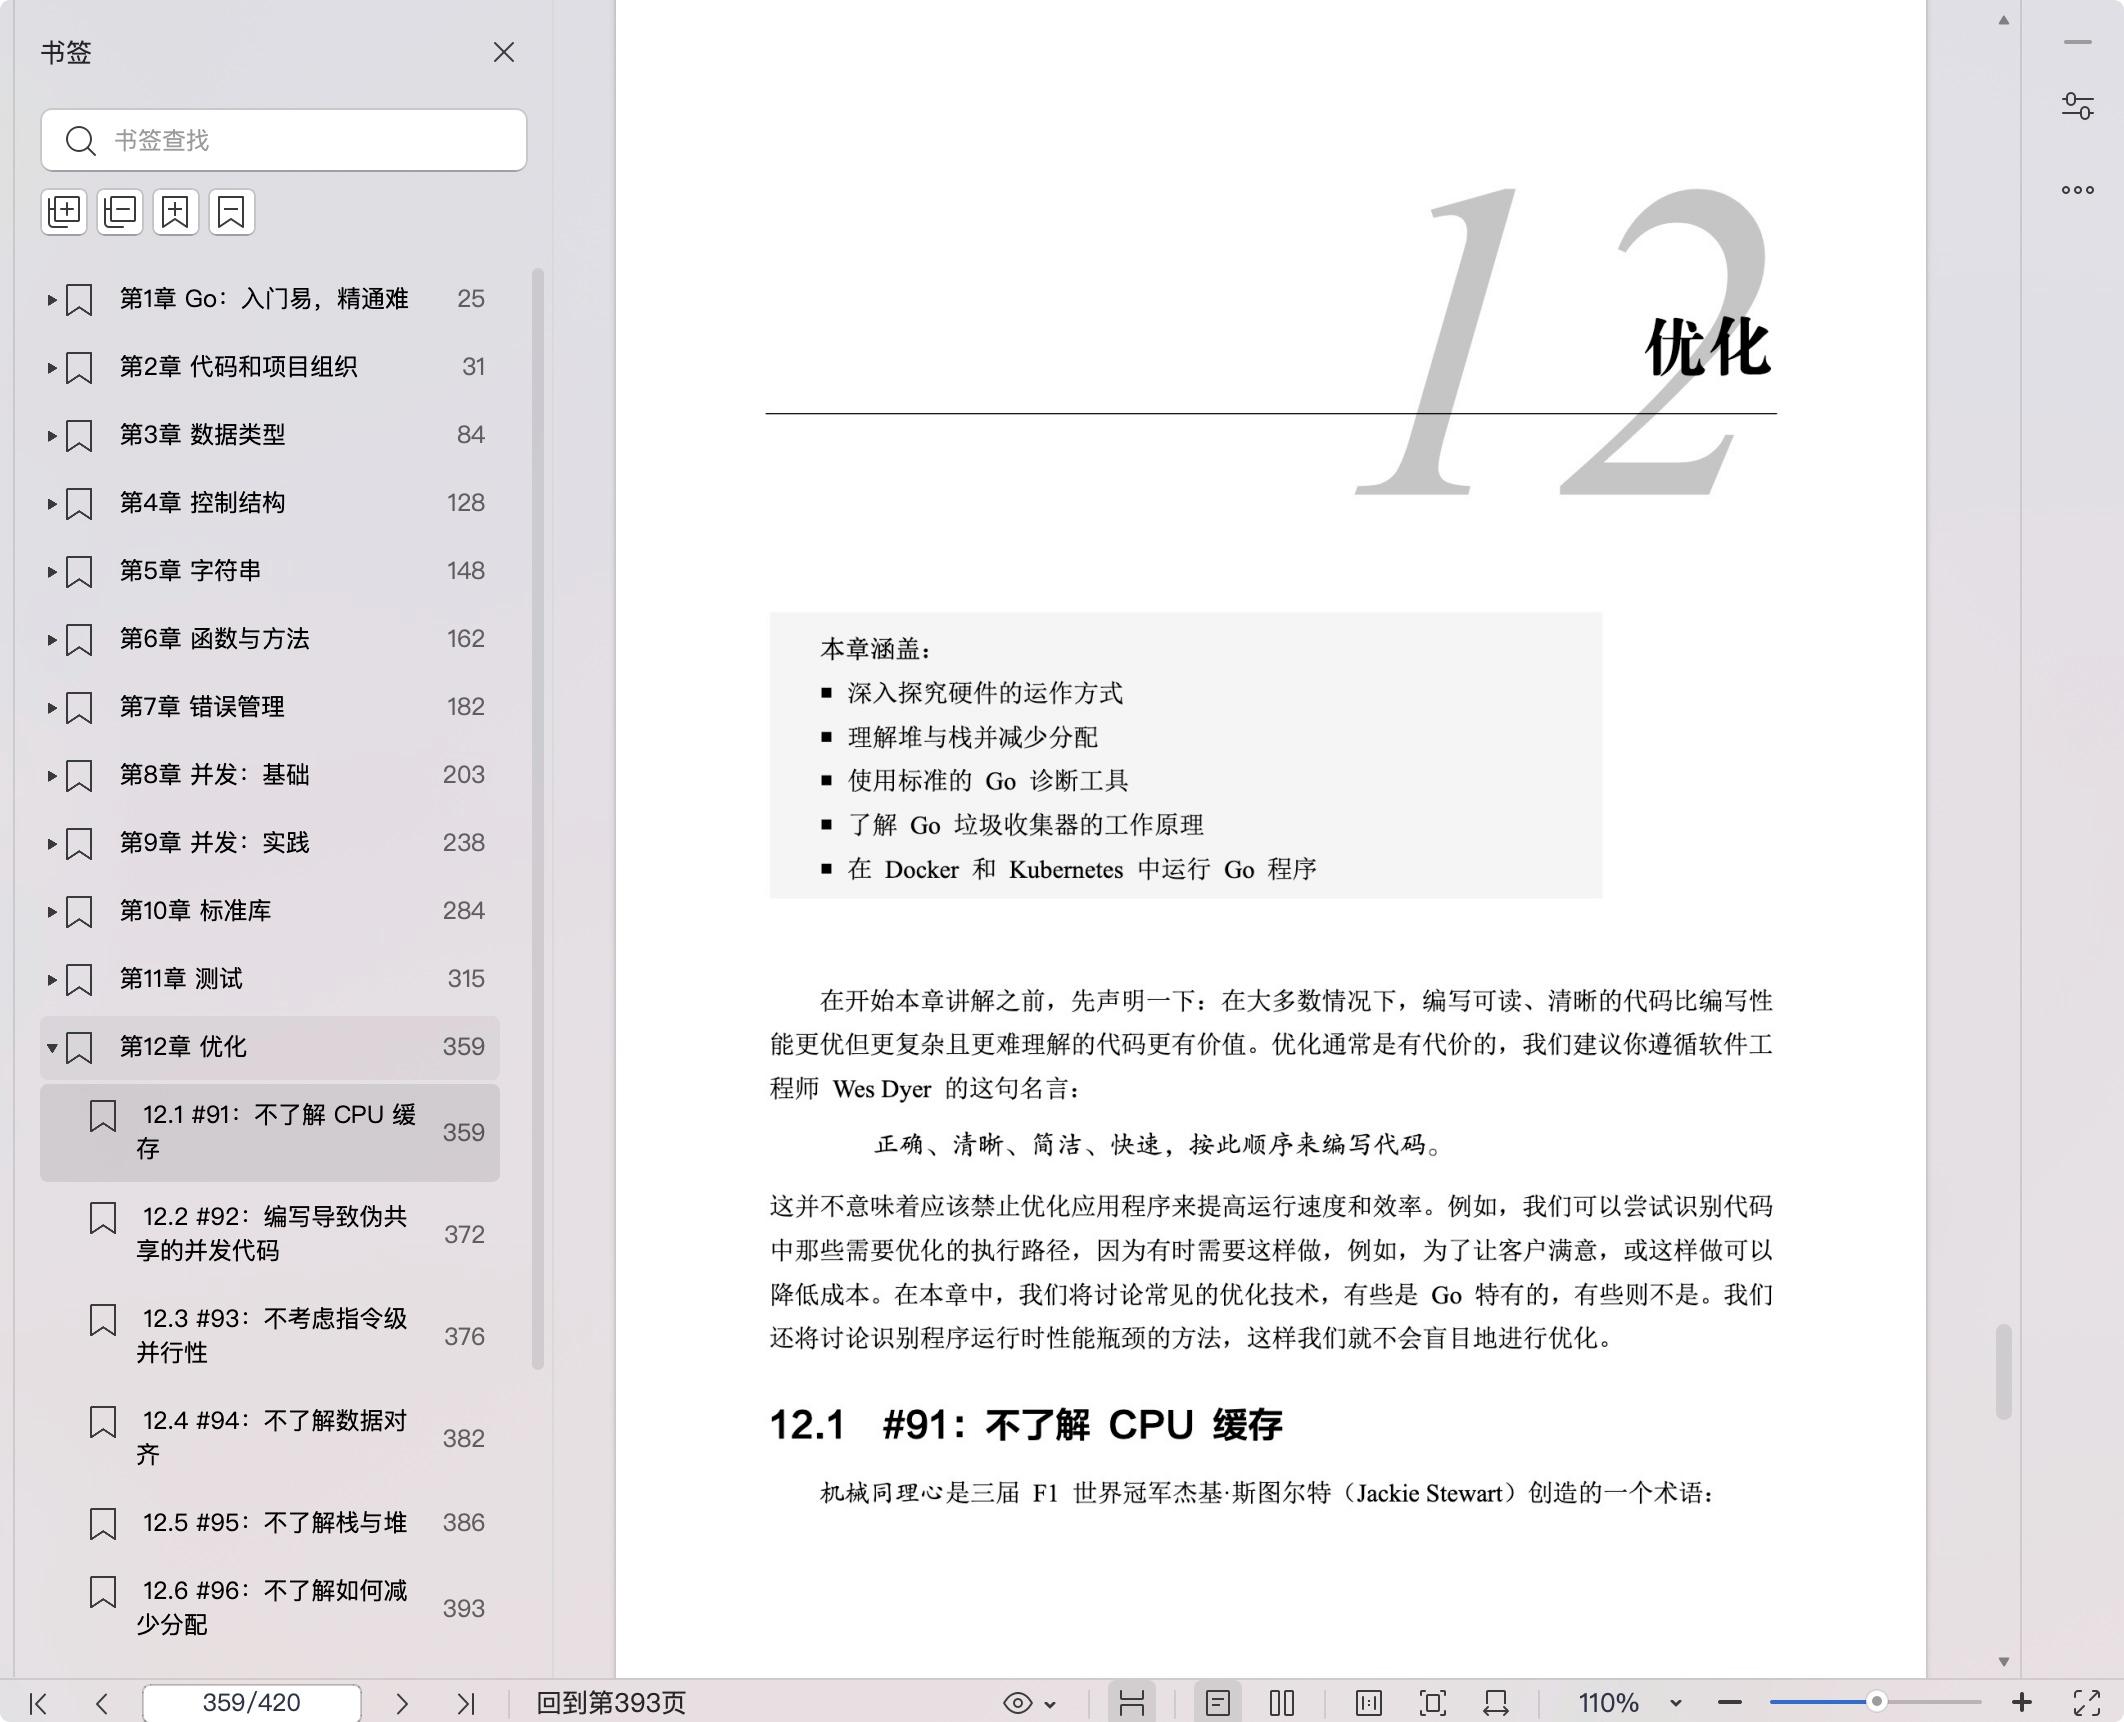Click fit page icon
This screenshot has height=1722, width=2124.
tap(1433, 1703)
